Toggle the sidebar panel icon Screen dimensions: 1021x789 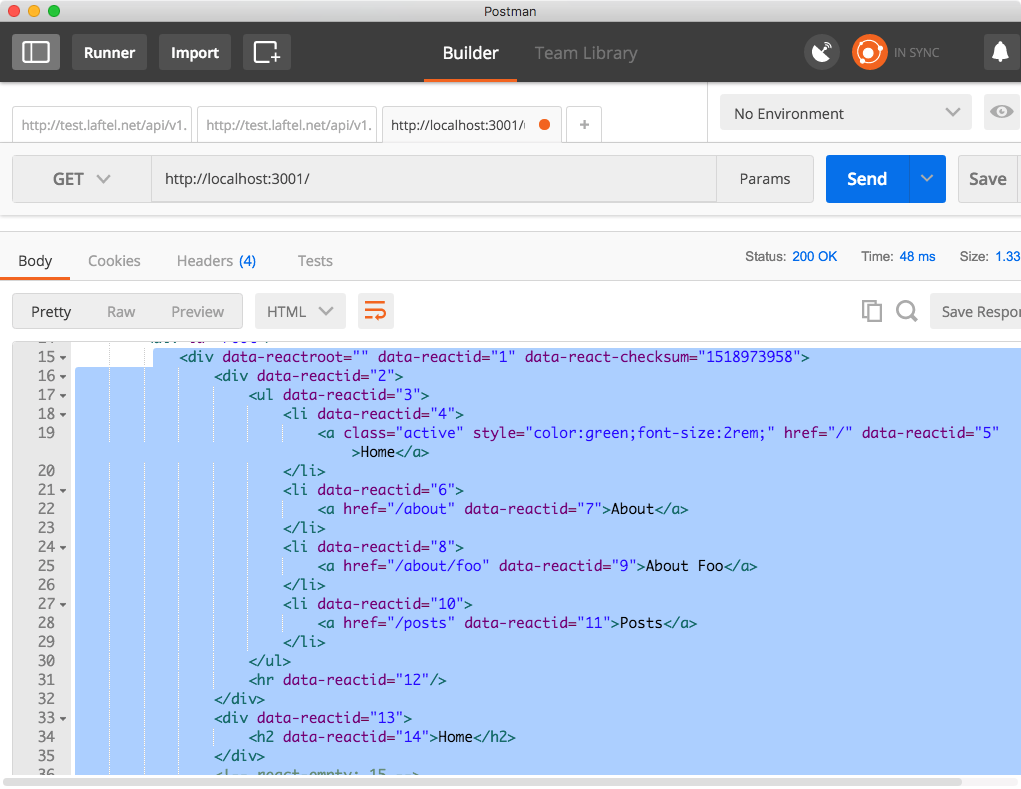pos(36,52)
